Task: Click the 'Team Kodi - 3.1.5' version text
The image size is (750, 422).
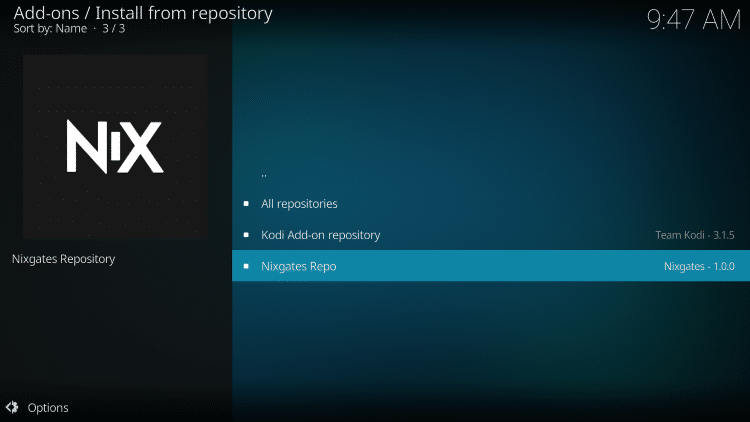Action: (695, 235)
